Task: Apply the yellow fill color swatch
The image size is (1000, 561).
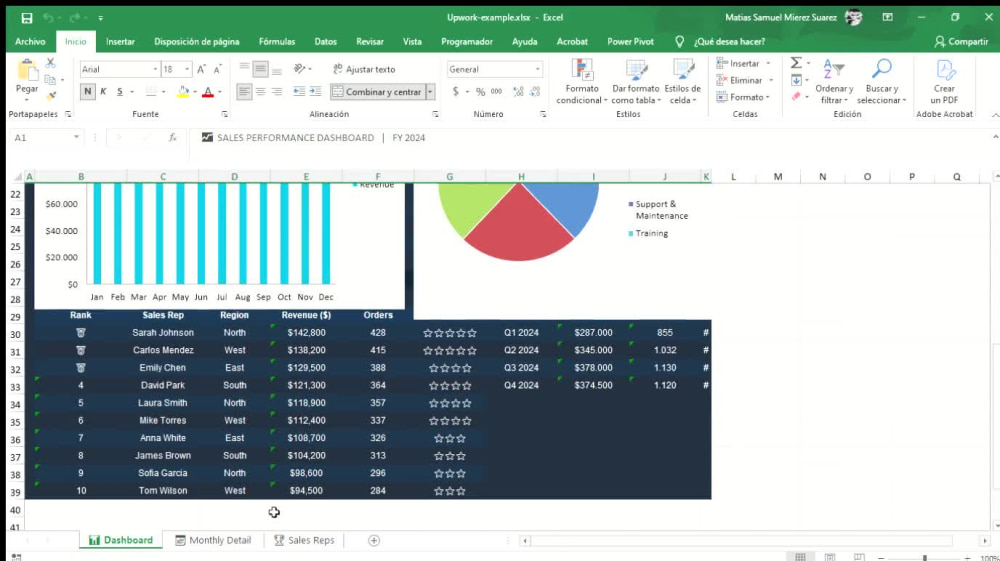Action: click(183, 92)
